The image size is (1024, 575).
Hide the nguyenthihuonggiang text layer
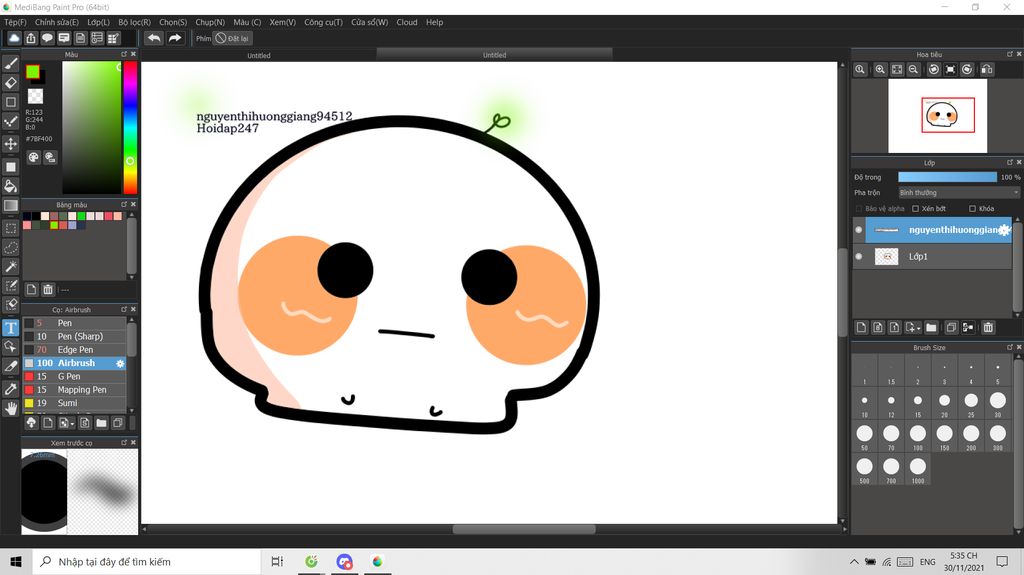(x=859, y=230)
